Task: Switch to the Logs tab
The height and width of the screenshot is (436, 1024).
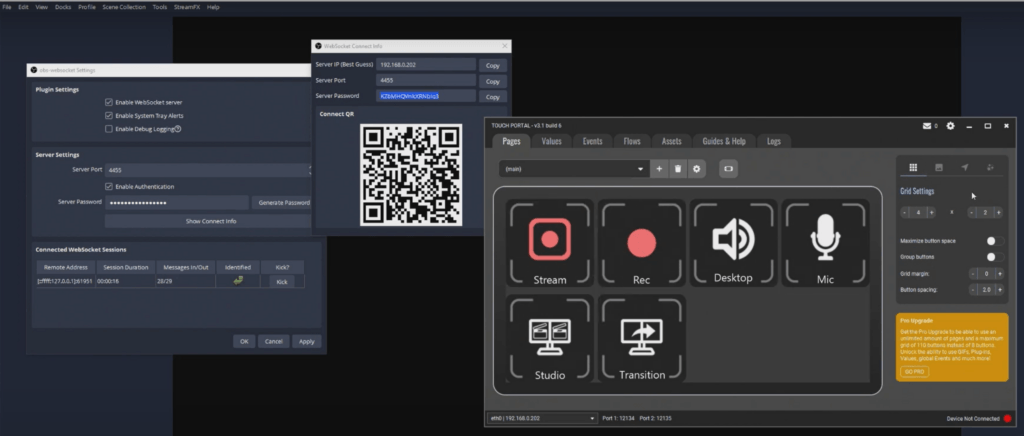Action: coord(774,141)
